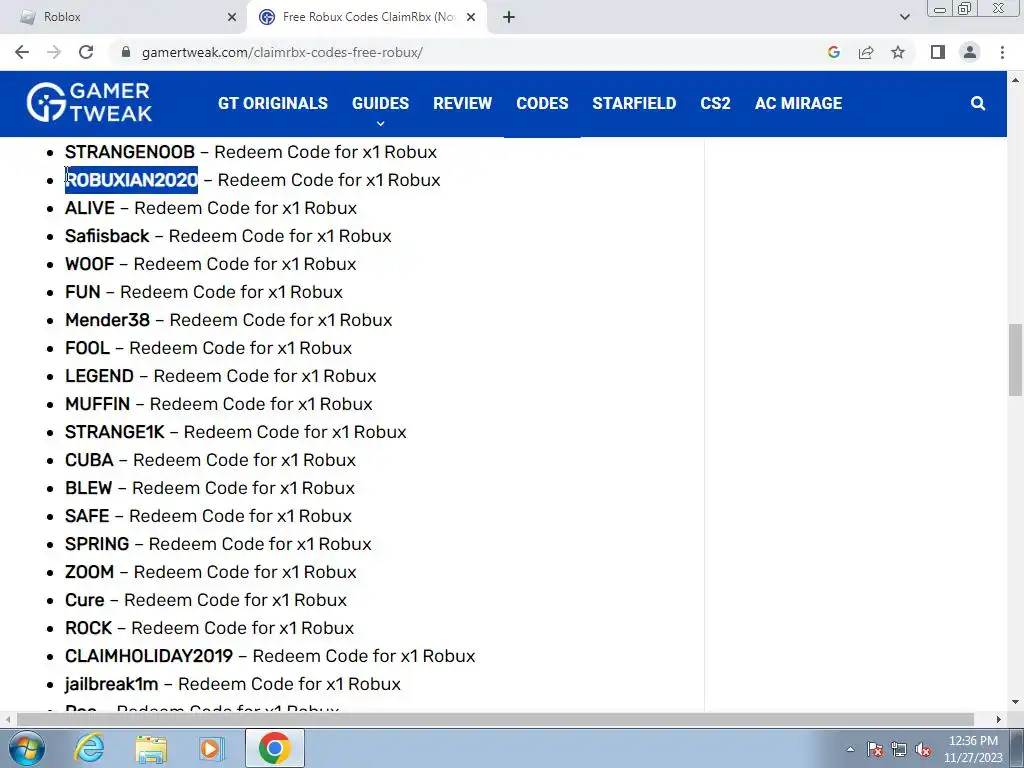Viewport: 1024px width, 768px height.
Task: Click the STRANGENOOB code text
Action: (x=130, y=152)
